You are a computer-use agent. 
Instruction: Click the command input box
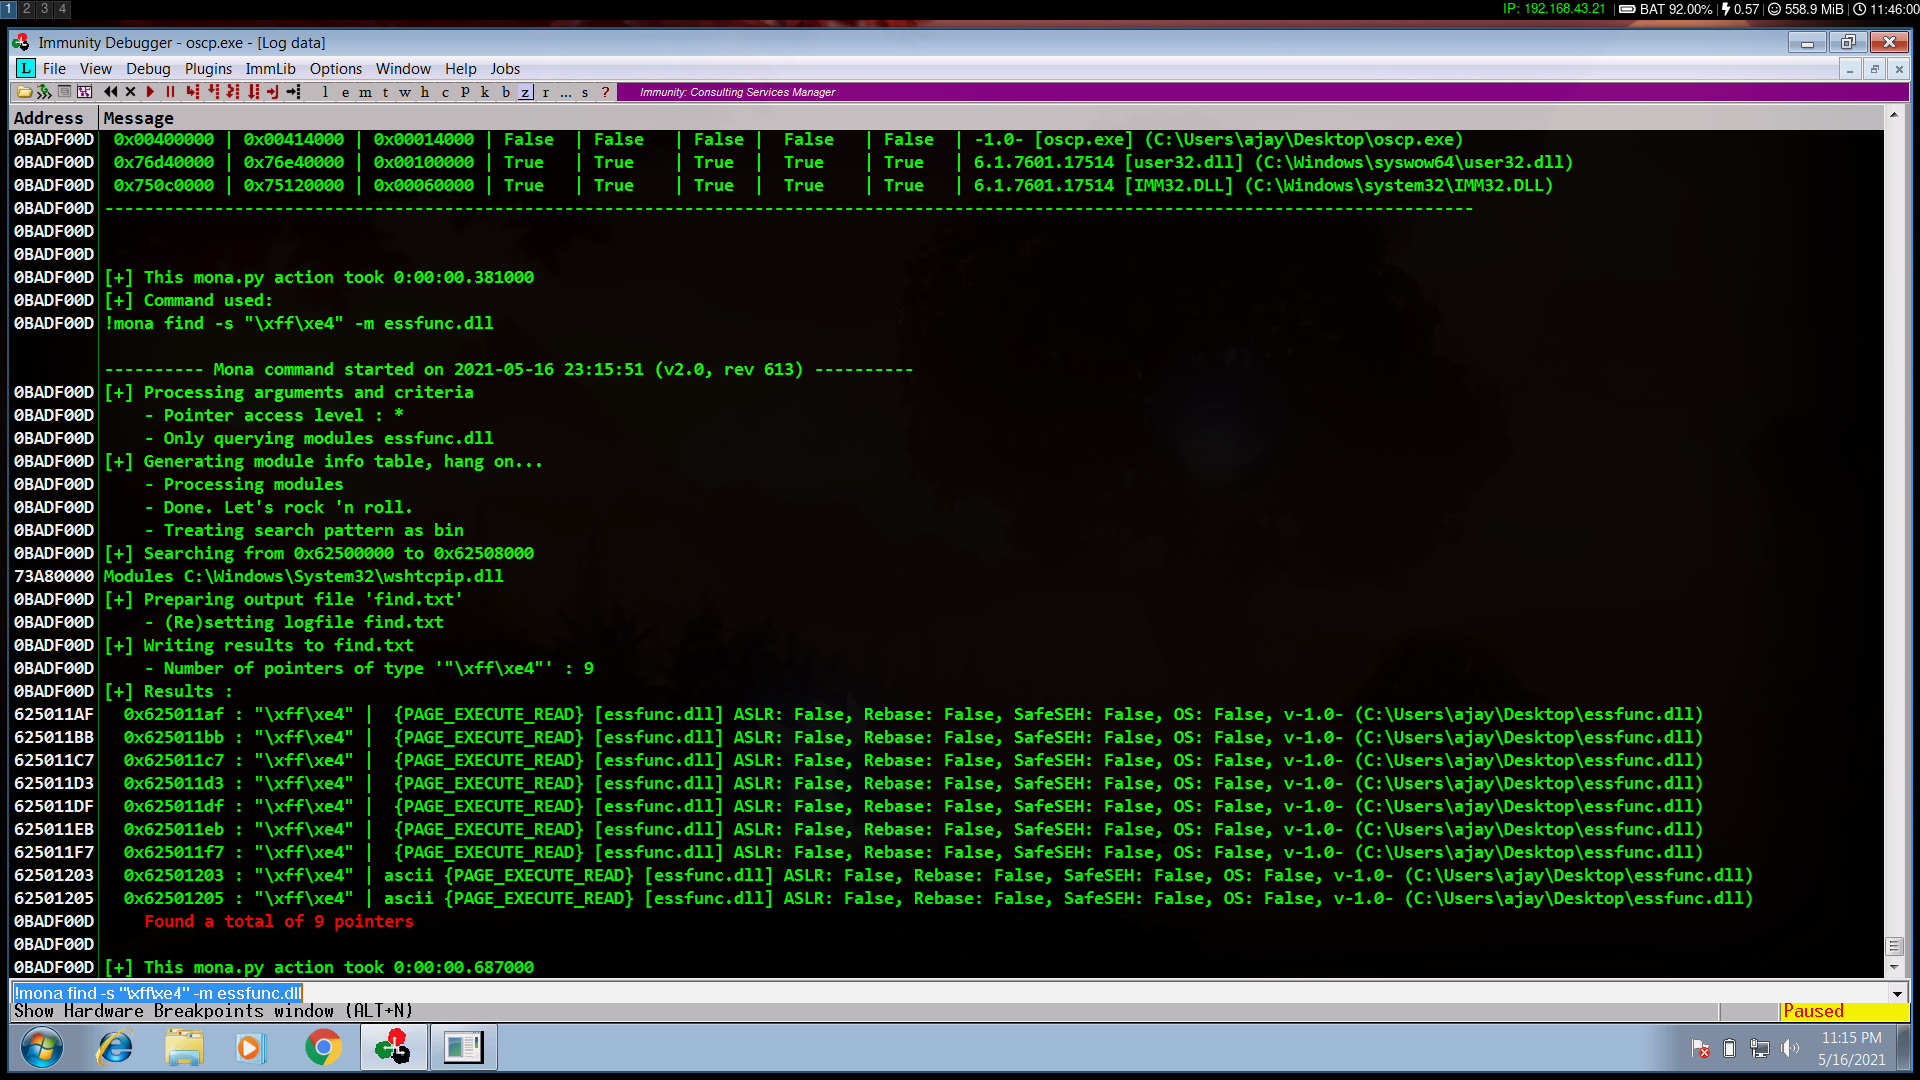coord(948,993)
